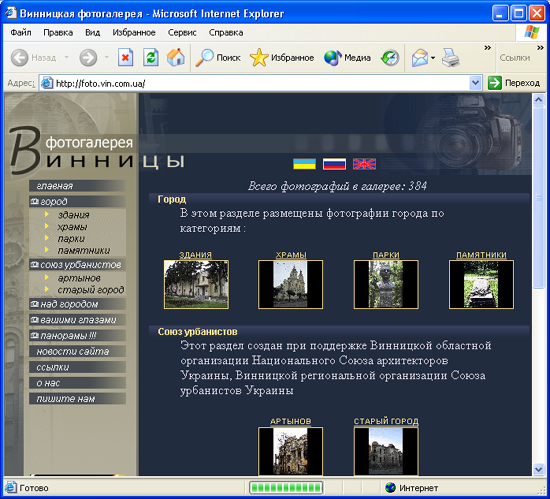Open над городом sidebar link
Screen dimensions: 550x499
[x=77, y=304]
